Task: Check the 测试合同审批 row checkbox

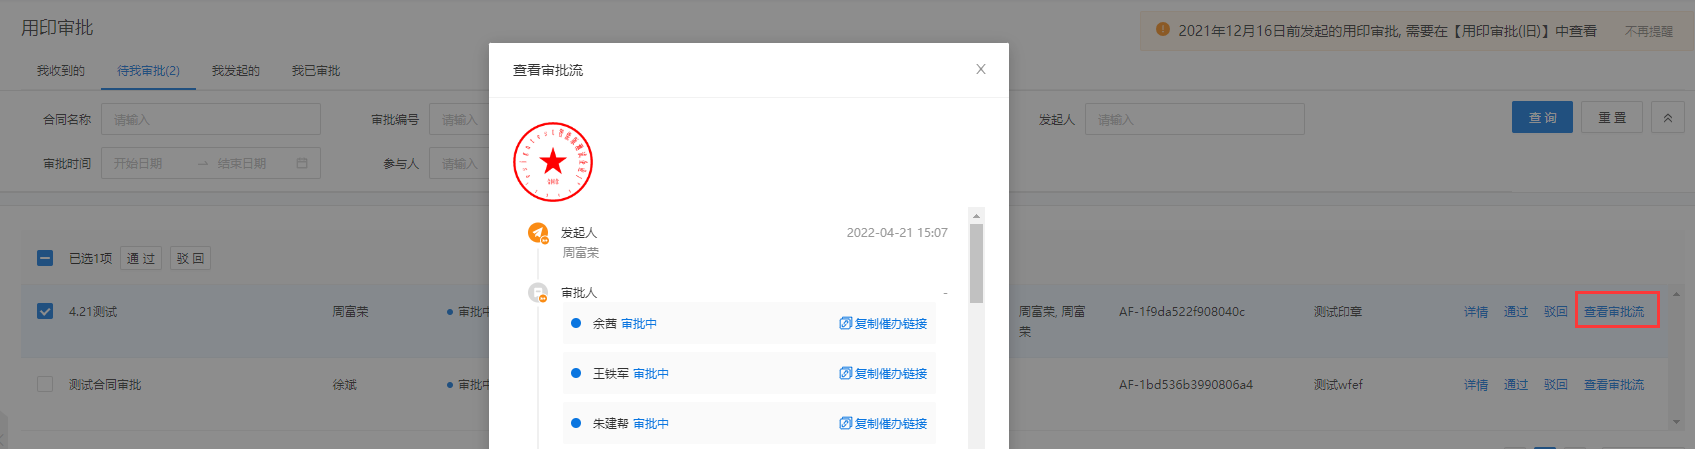Action: (x=45, y=384)
